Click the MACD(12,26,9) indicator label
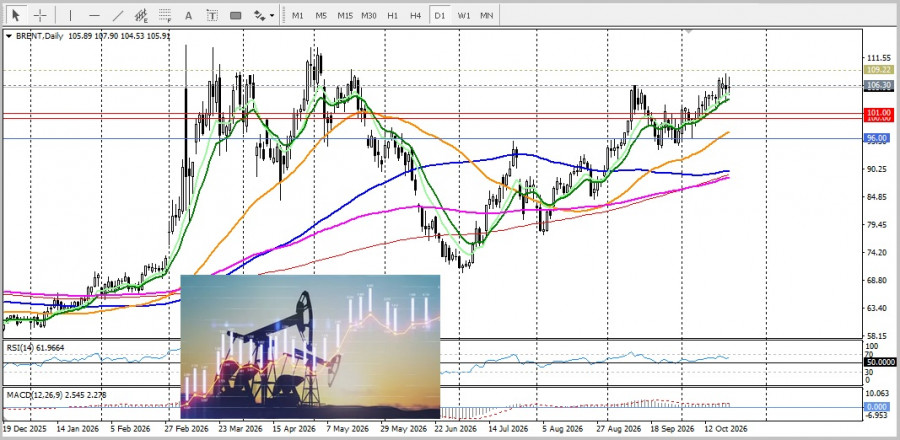900x440 pixels. coord(56,395)
